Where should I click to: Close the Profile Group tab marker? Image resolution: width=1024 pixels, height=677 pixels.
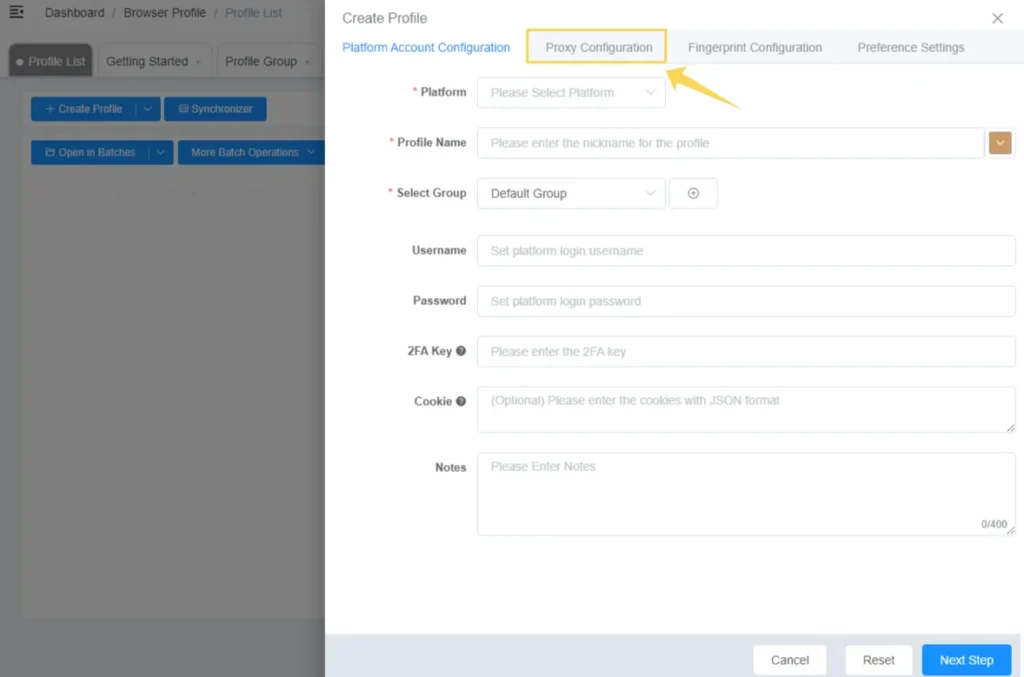[308, 62]
